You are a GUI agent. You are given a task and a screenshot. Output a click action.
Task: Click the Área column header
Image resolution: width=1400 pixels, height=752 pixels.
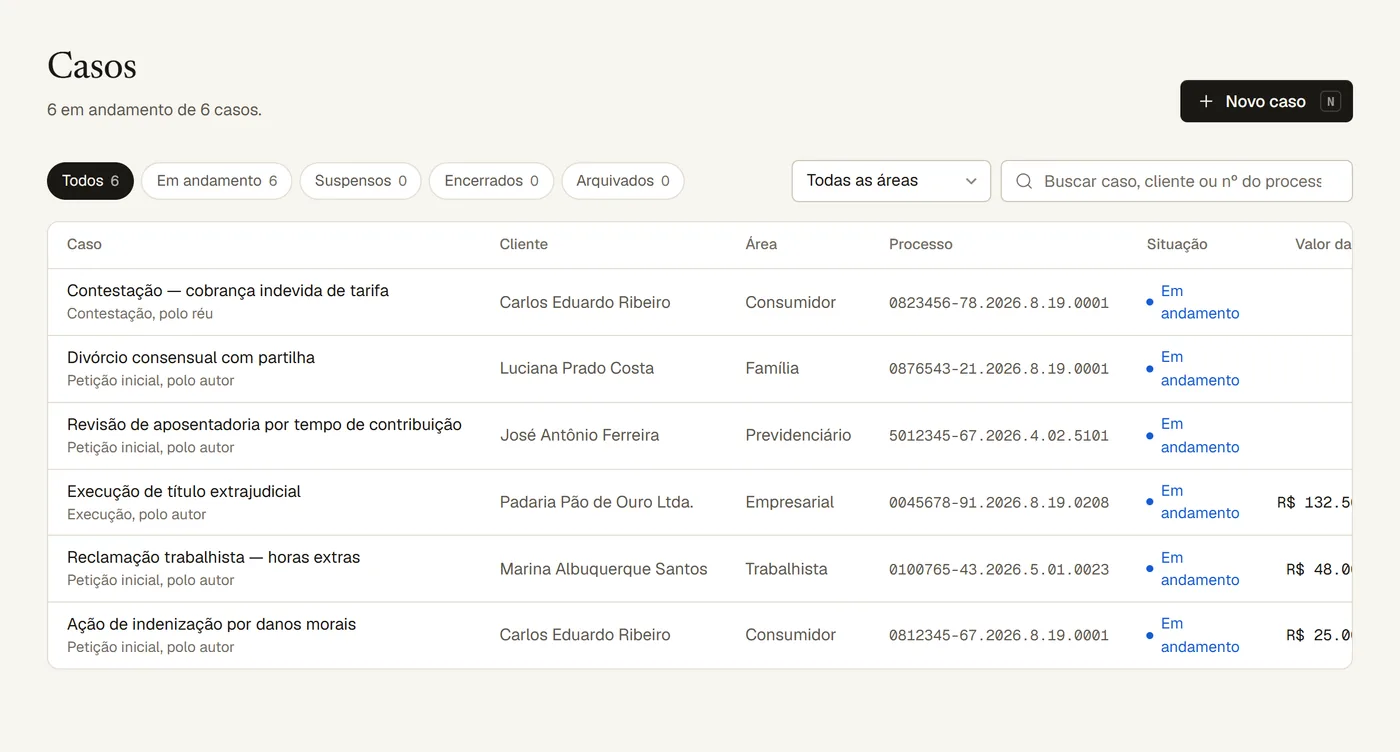[761, 244]
